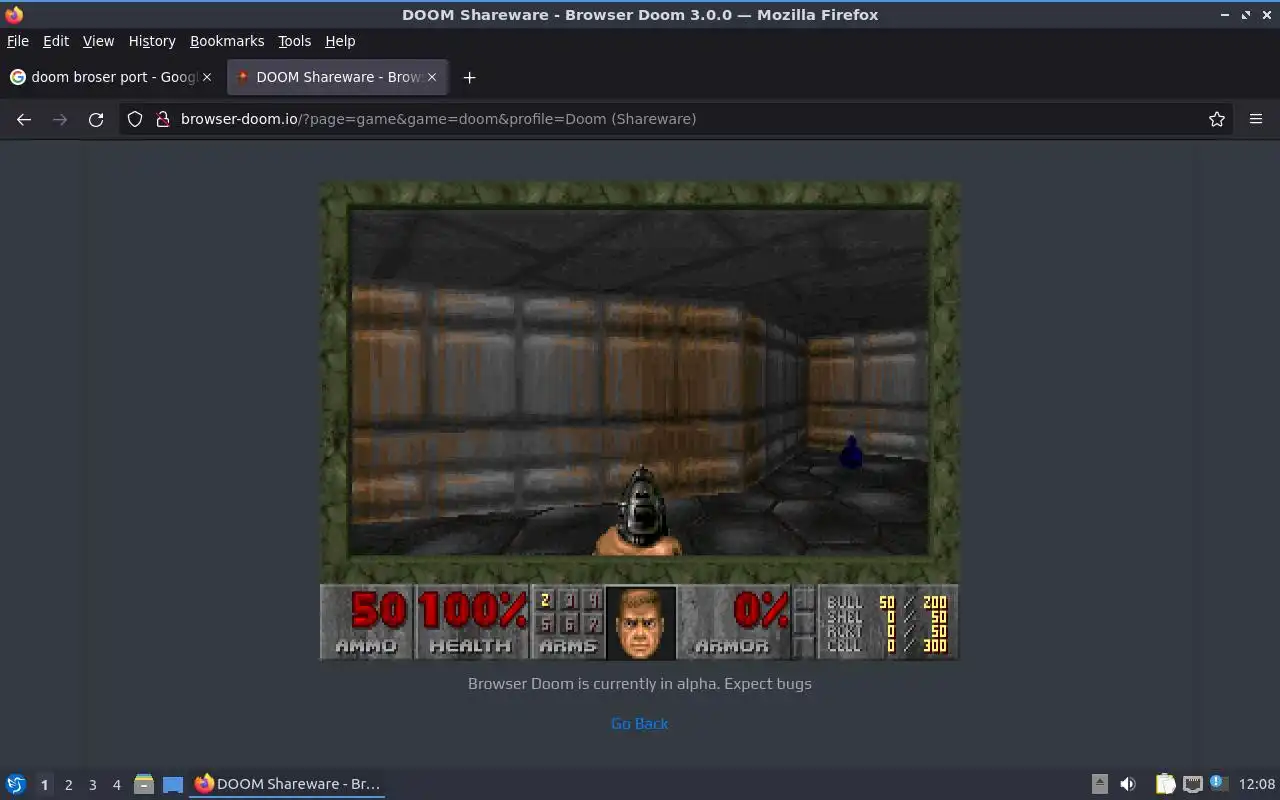Open the Tools menu
The image size is (1280, 800).
click(294, 41)
